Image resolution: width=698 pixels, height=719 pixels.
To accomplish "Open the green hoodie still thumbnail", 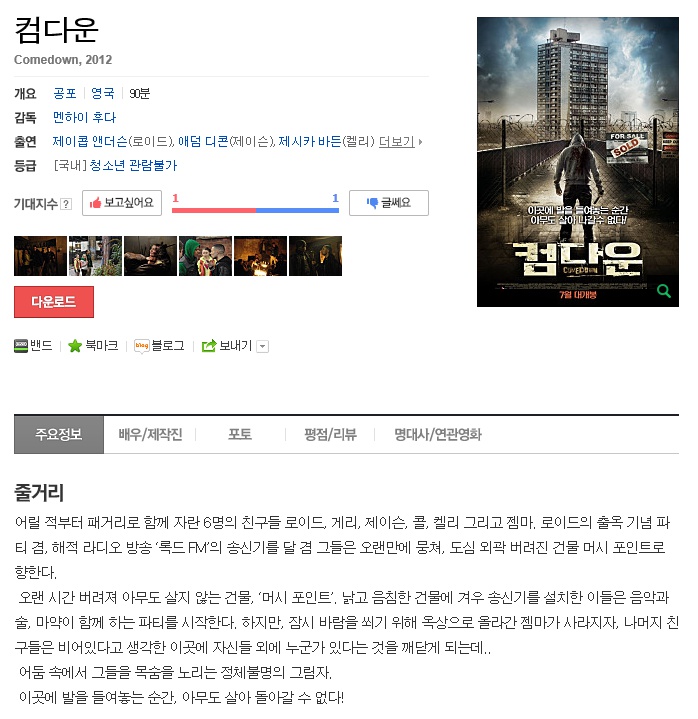I will click(205, 256).
